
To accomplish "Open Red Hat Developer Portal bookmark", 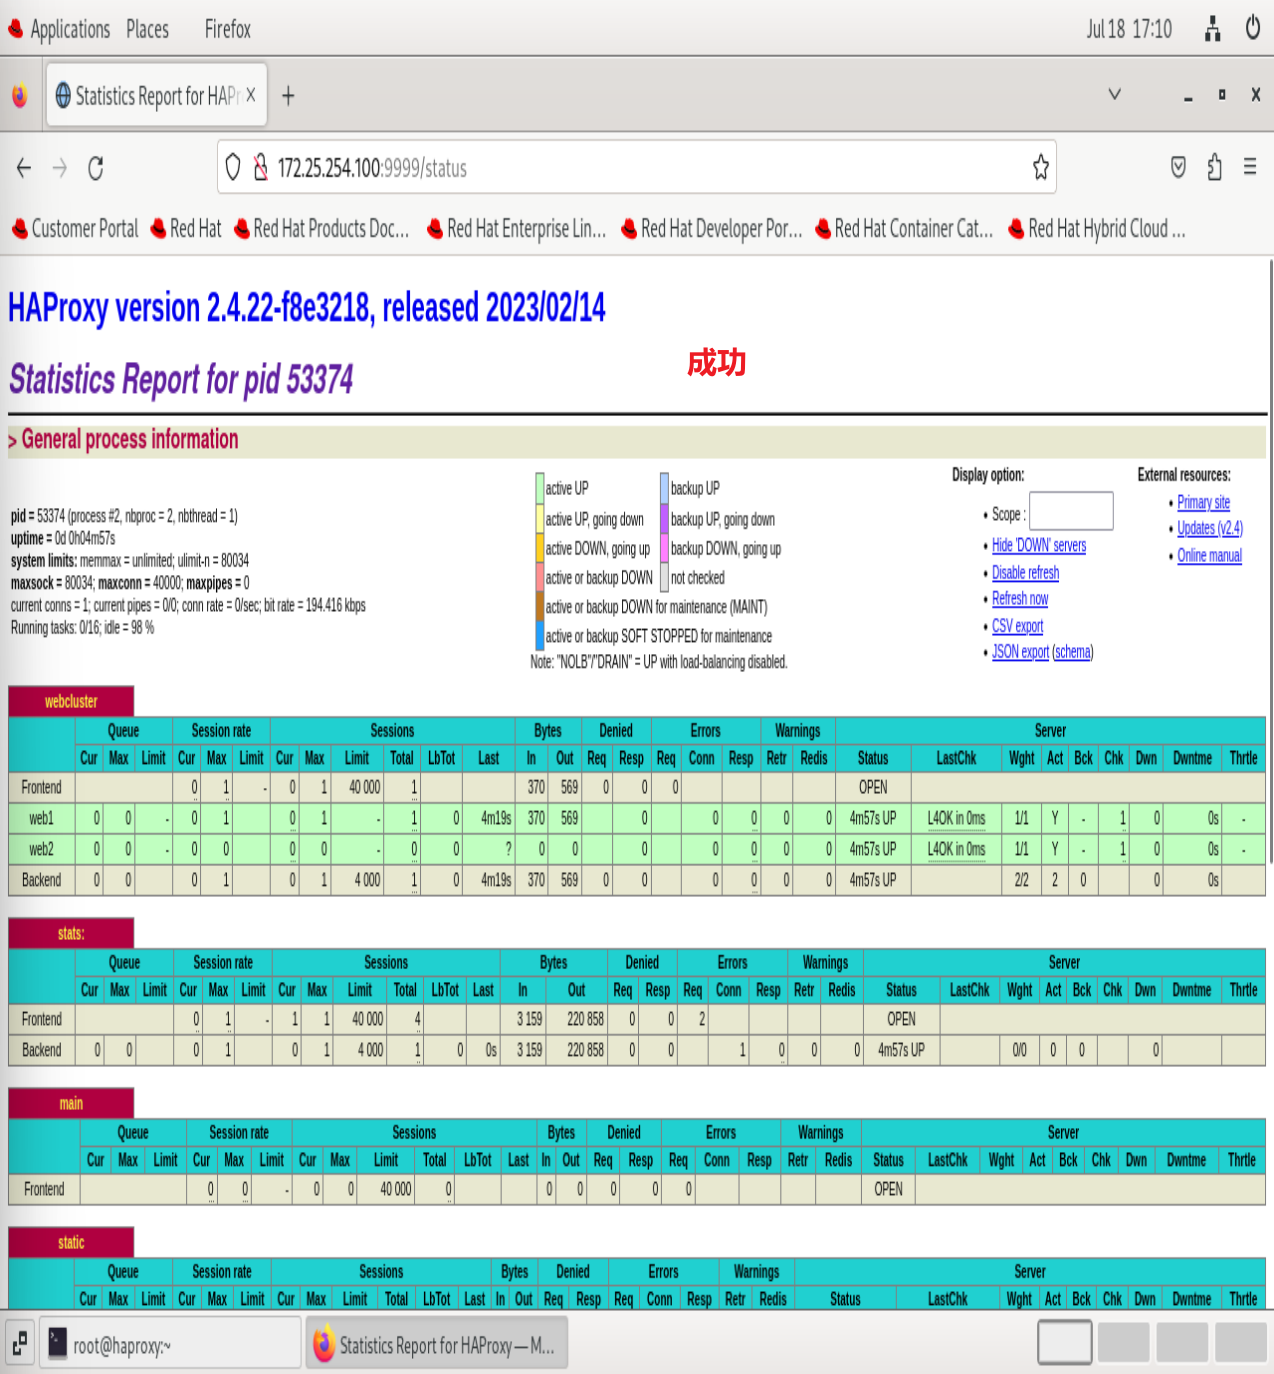I will tap(712, 229).
